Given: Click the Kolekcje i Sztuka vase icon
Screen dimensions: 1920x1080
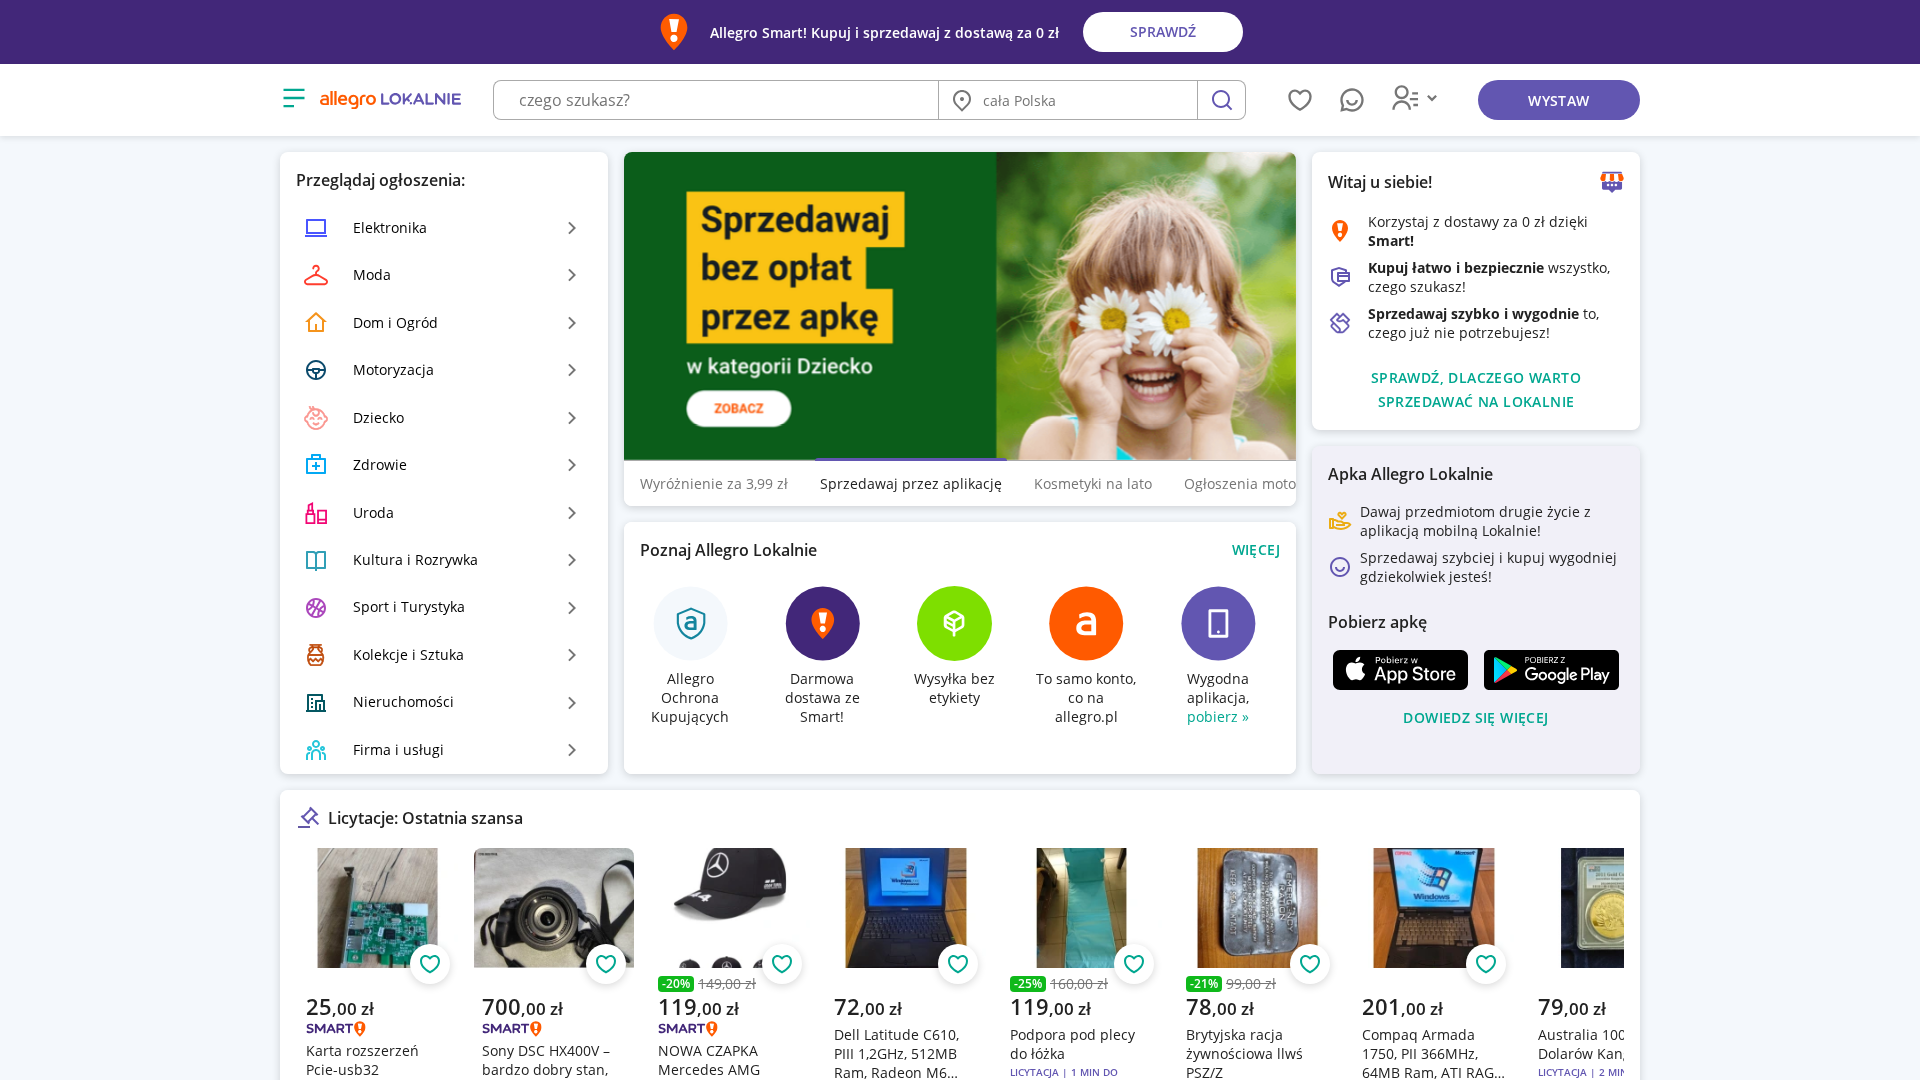Looking at the screenshot, I should coord(316,655).
